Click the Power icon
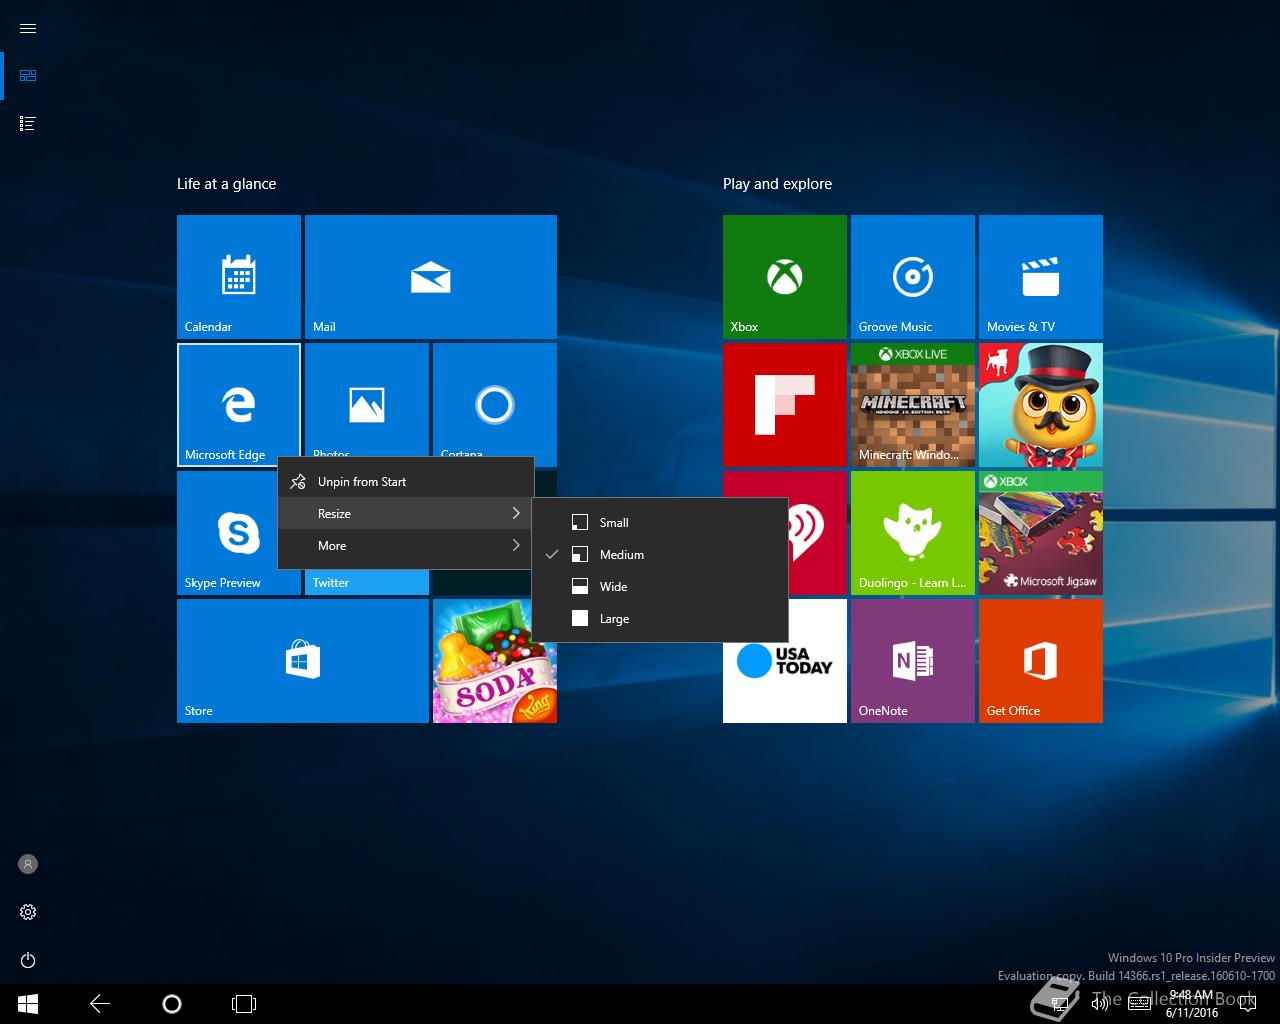 tap(28, 960)
